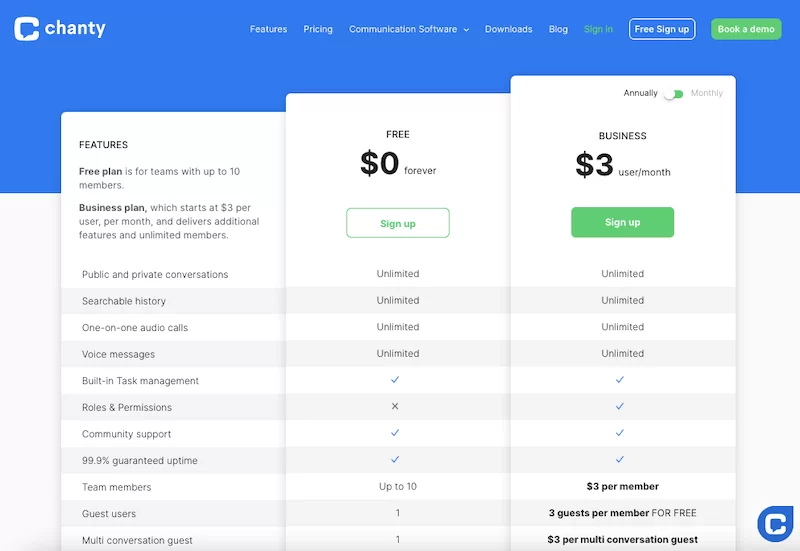Click '$3 per member' Business value

point(622,486)
